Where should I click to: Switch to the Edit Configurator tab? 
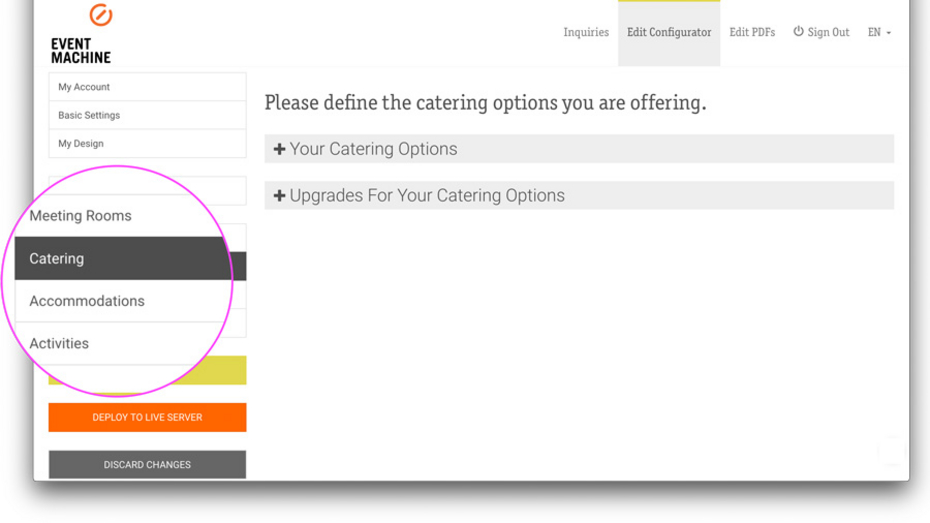[x=669, y=33]
